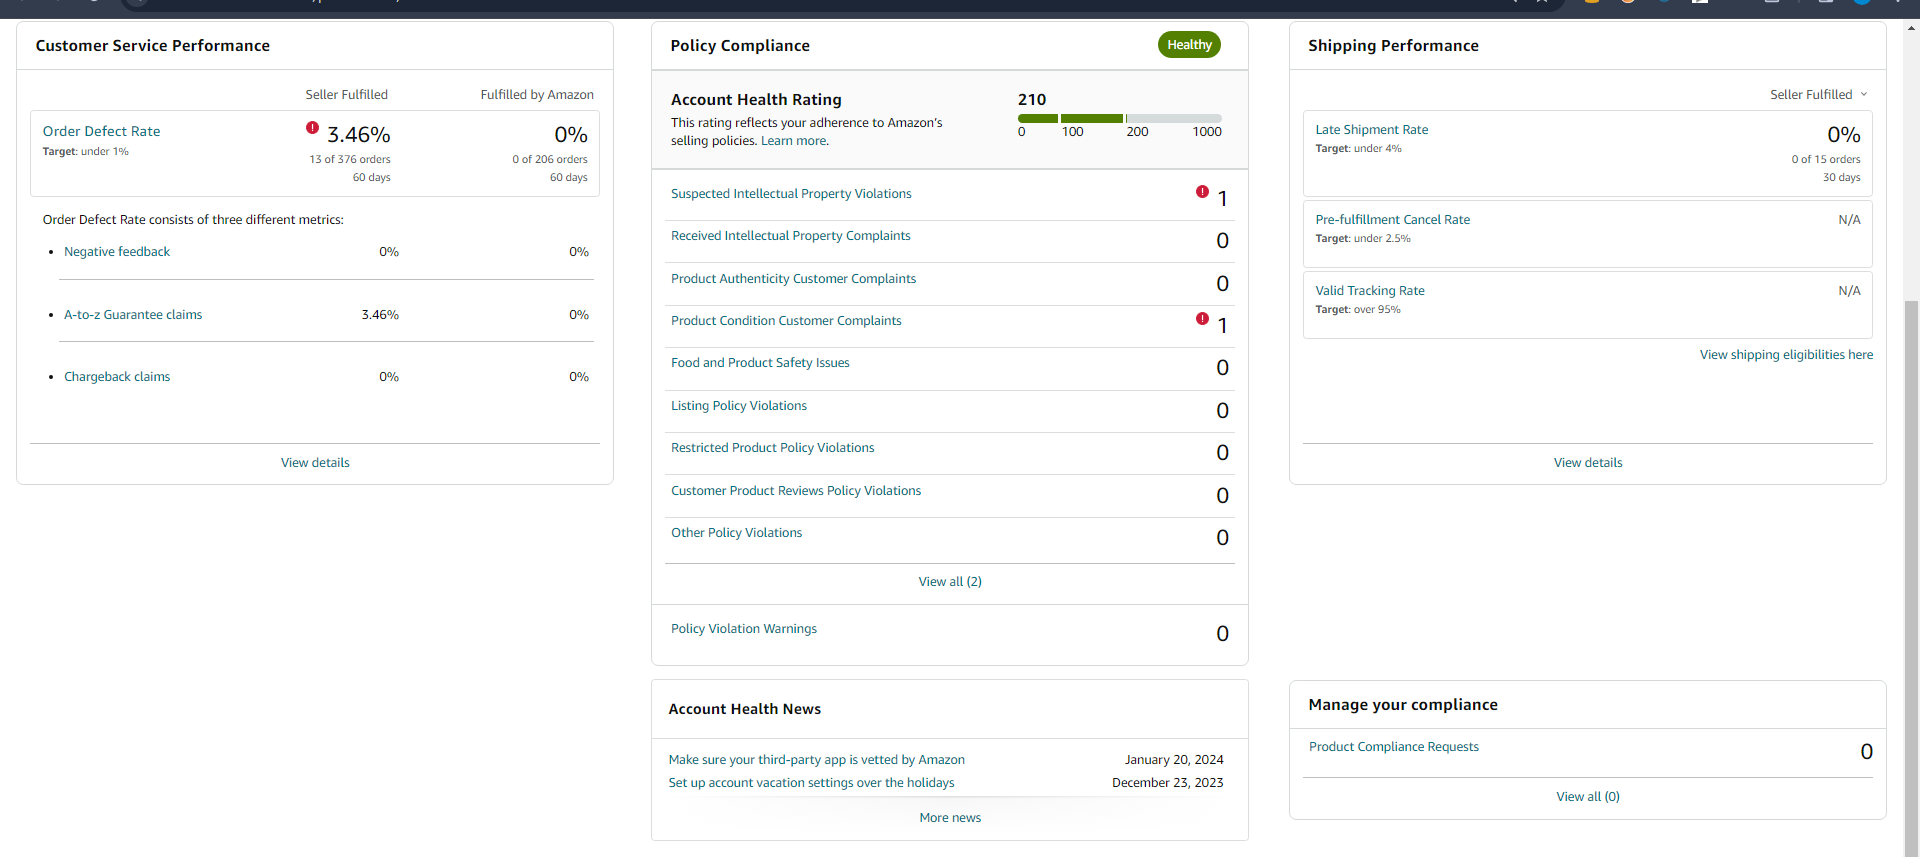Click the '0 of 206 orders' text

[550, 160]
